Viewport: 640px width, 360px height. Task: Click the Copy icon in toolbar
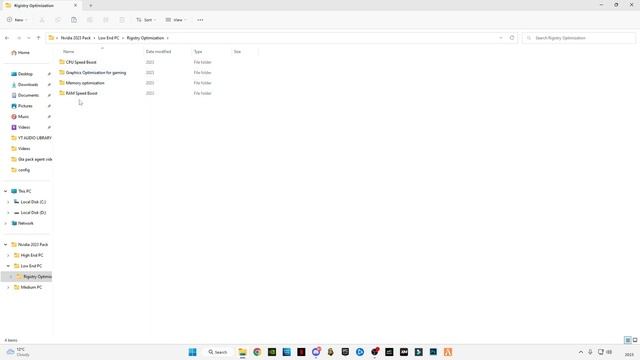58,20
